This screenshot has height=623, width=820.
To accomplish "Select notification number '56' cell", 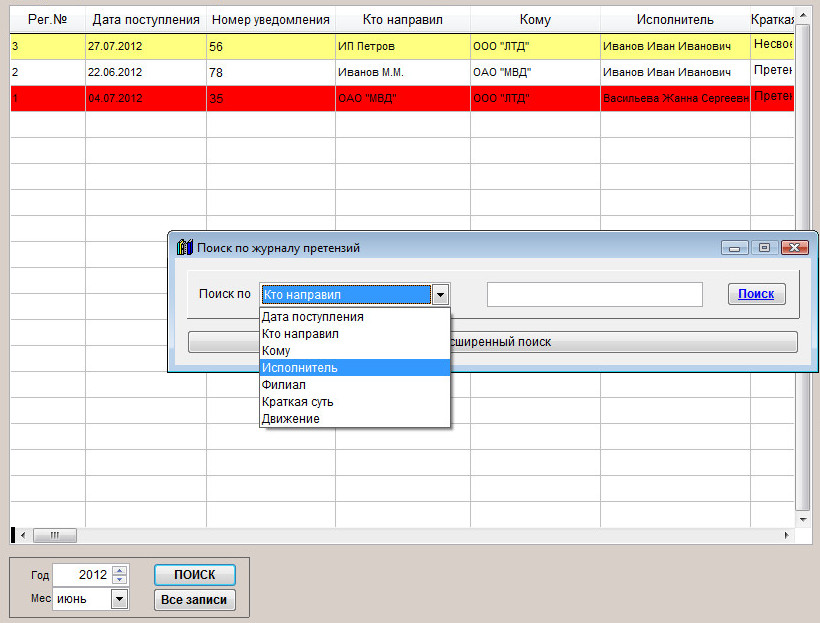I will click(271, 46).
